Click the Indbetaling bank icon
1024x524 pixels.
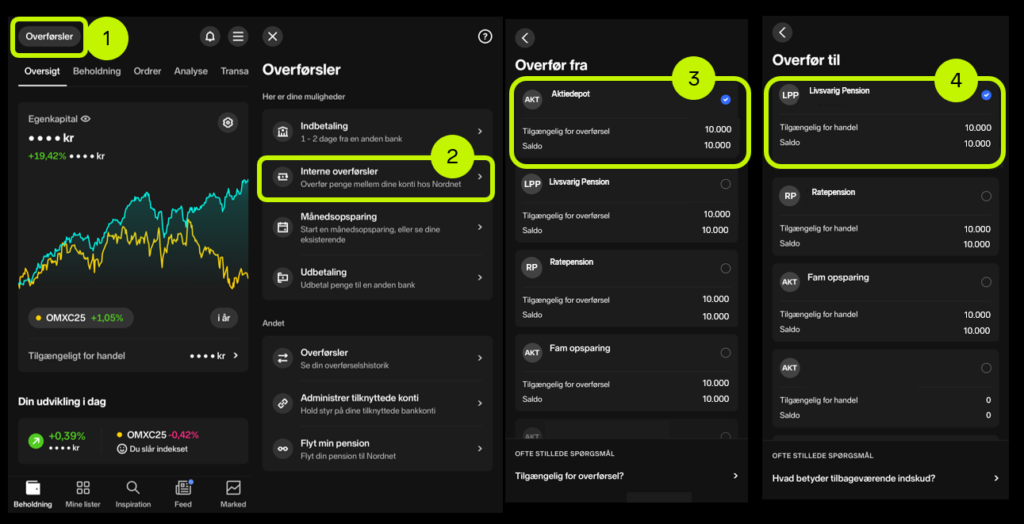[x=283, y=131]
